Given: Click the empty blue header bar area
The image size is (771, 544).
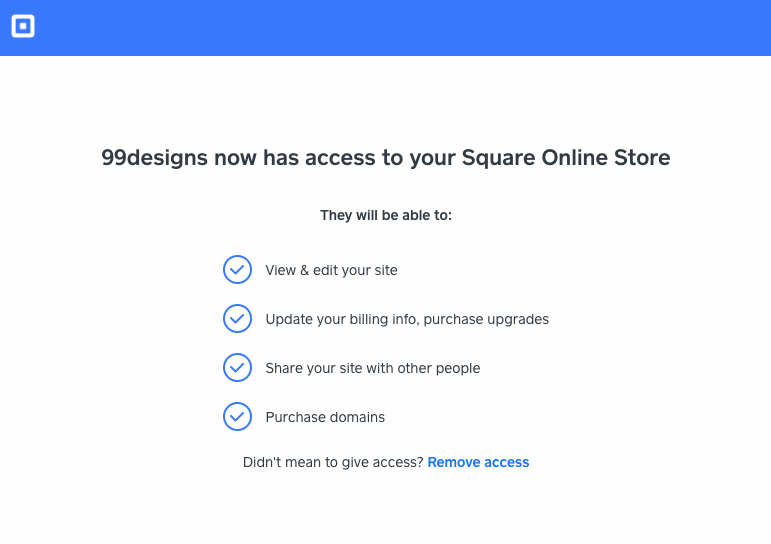Looking at the screenshot, I should click(x=400, y=27).
